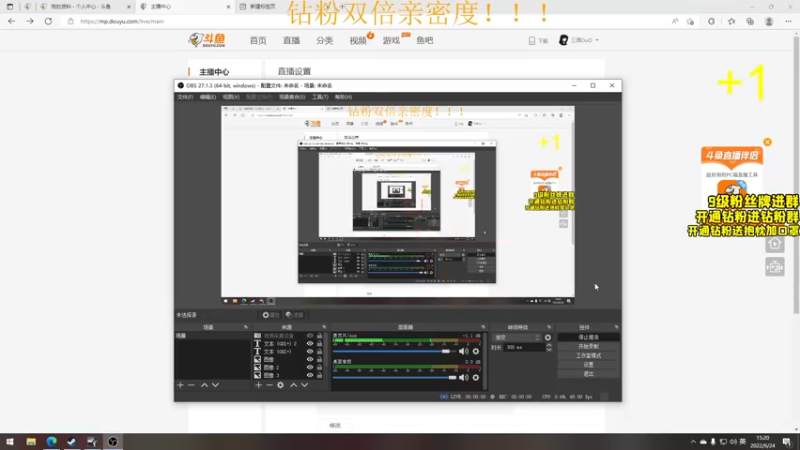Open Steam from the taskbar
The height and width of the screenshot is (450, 800).
tap(71, 442)
